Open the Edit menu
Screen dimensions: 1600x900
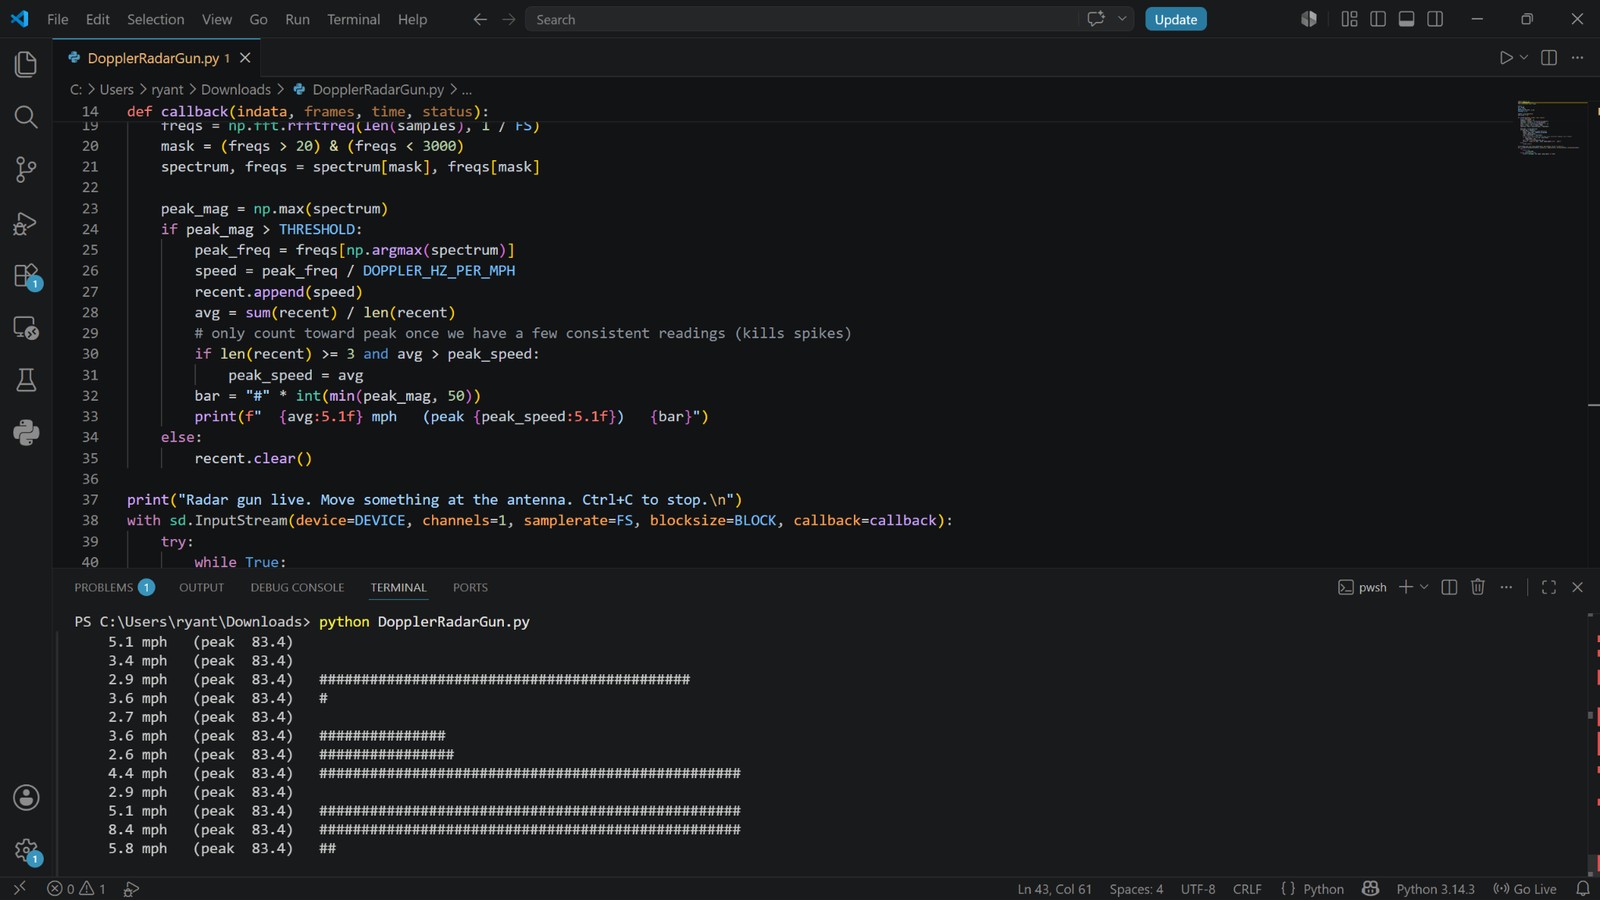(x=98, y=19)
